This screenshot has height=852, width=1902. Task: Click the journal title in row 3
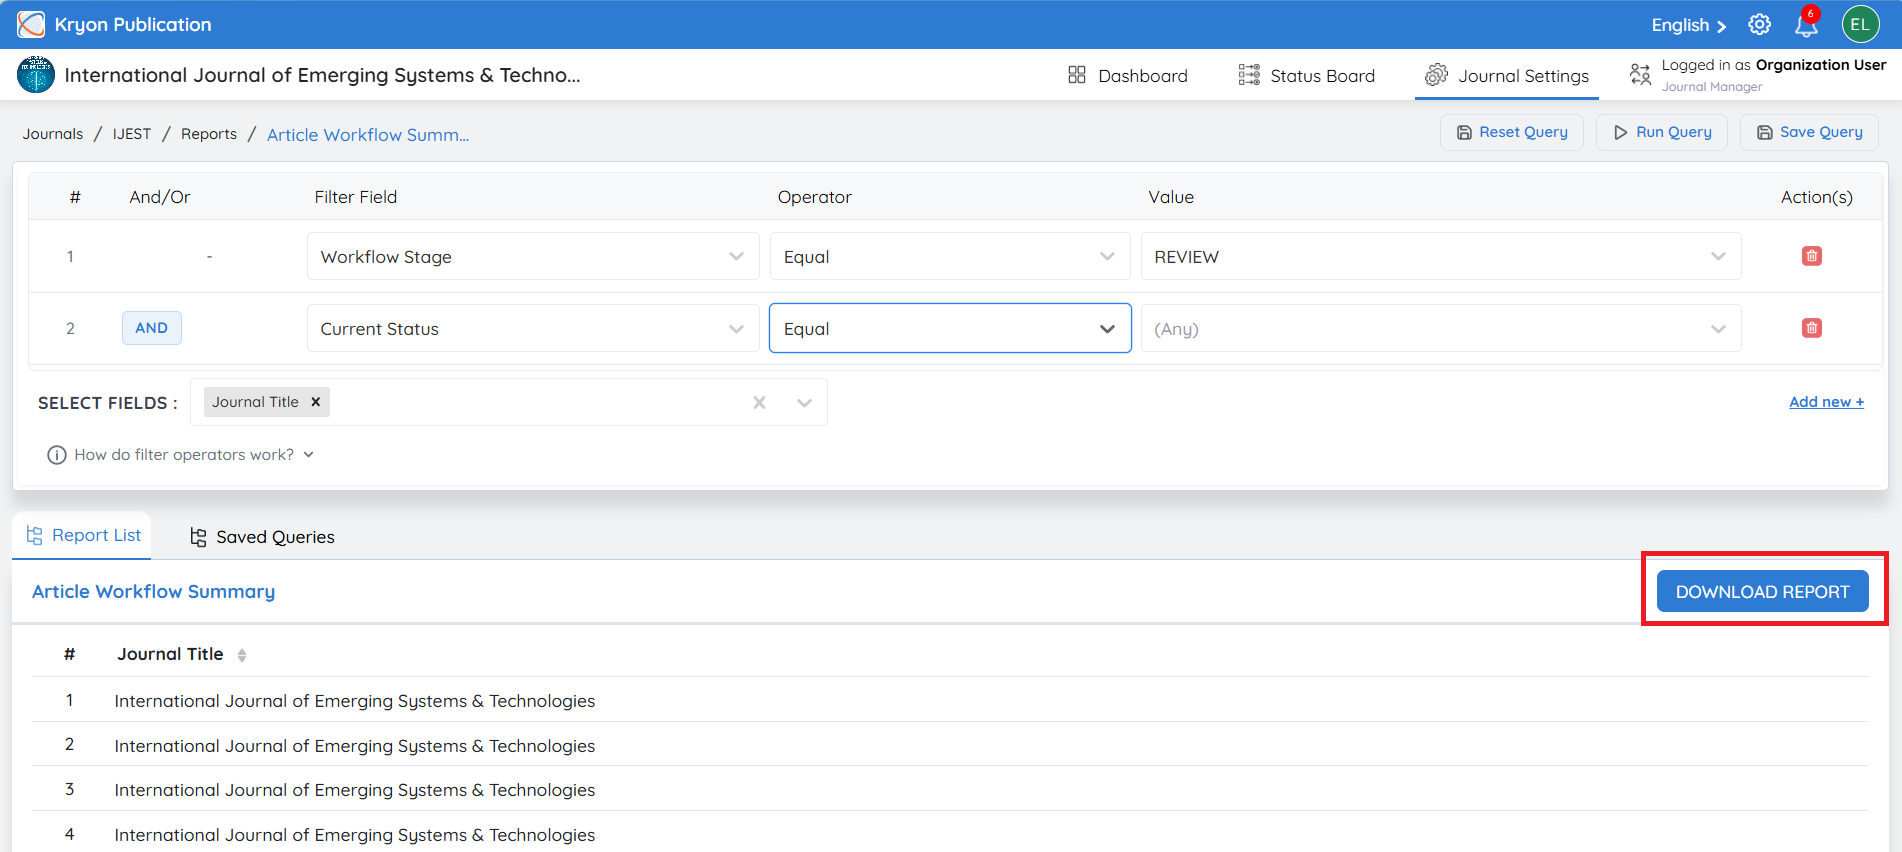(x=355, y=790)
